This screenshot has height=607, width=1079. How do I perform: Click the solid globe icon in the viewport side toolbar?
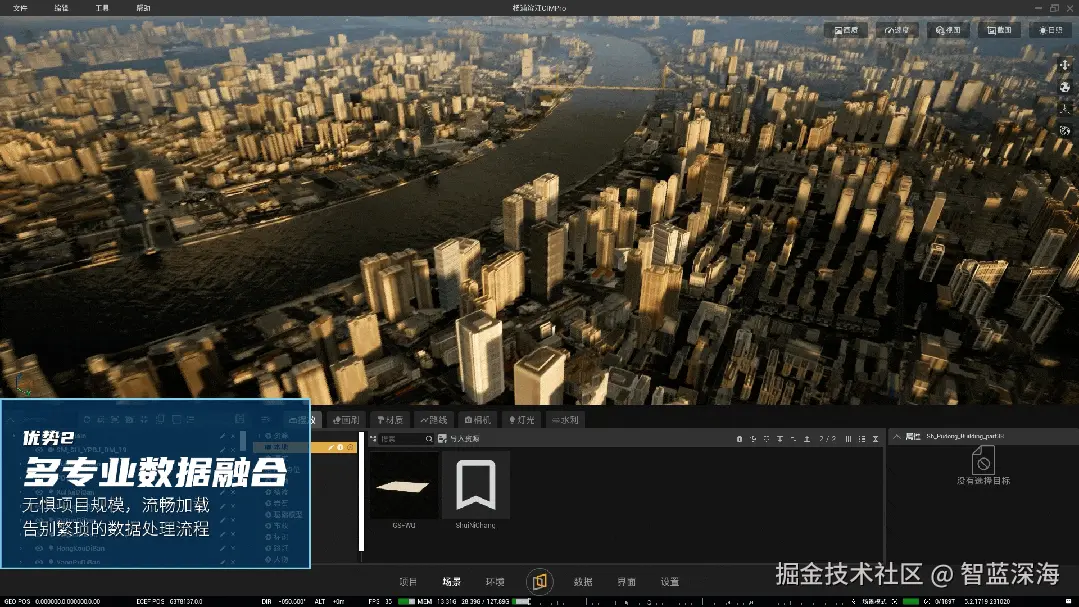[x=1065, y=87]
